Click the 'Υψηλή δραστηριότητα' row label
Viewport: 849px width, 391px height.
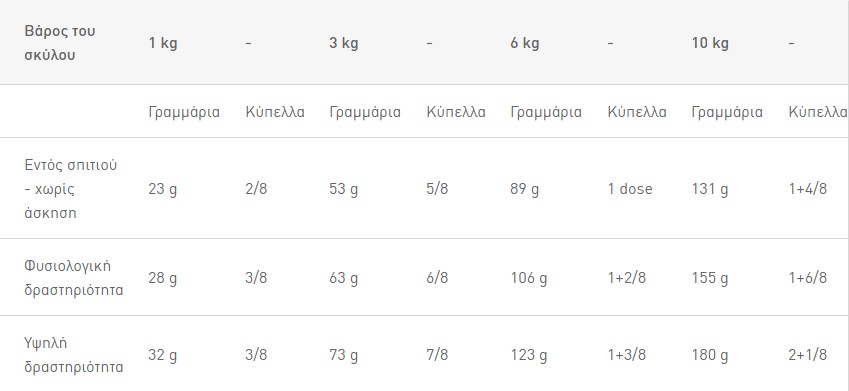74,355
